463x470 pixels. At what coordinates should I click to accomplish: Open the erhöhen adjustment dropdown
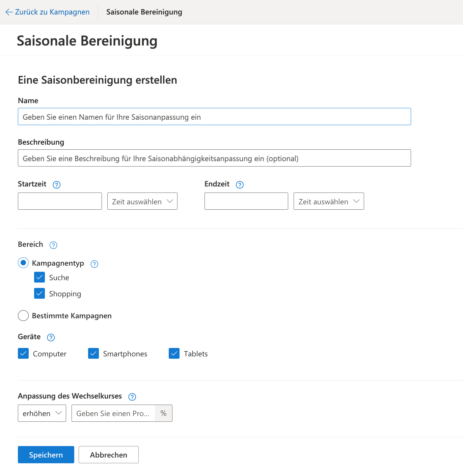[42, 413]
